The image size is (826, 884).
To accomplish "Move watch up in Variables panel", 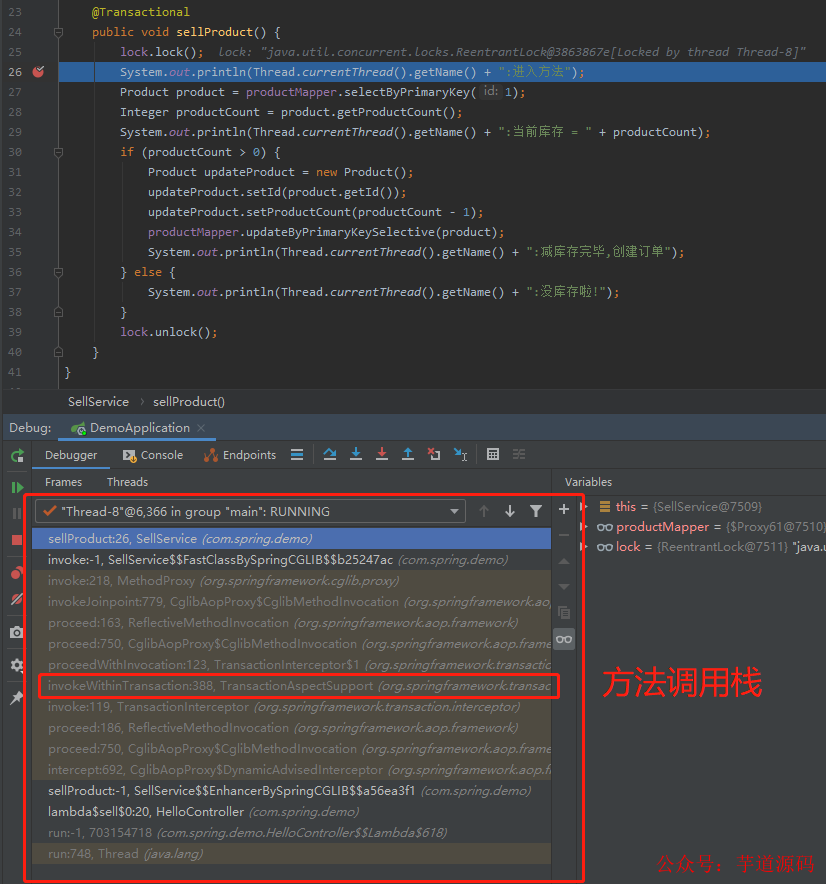I will [x=564, y=562].
